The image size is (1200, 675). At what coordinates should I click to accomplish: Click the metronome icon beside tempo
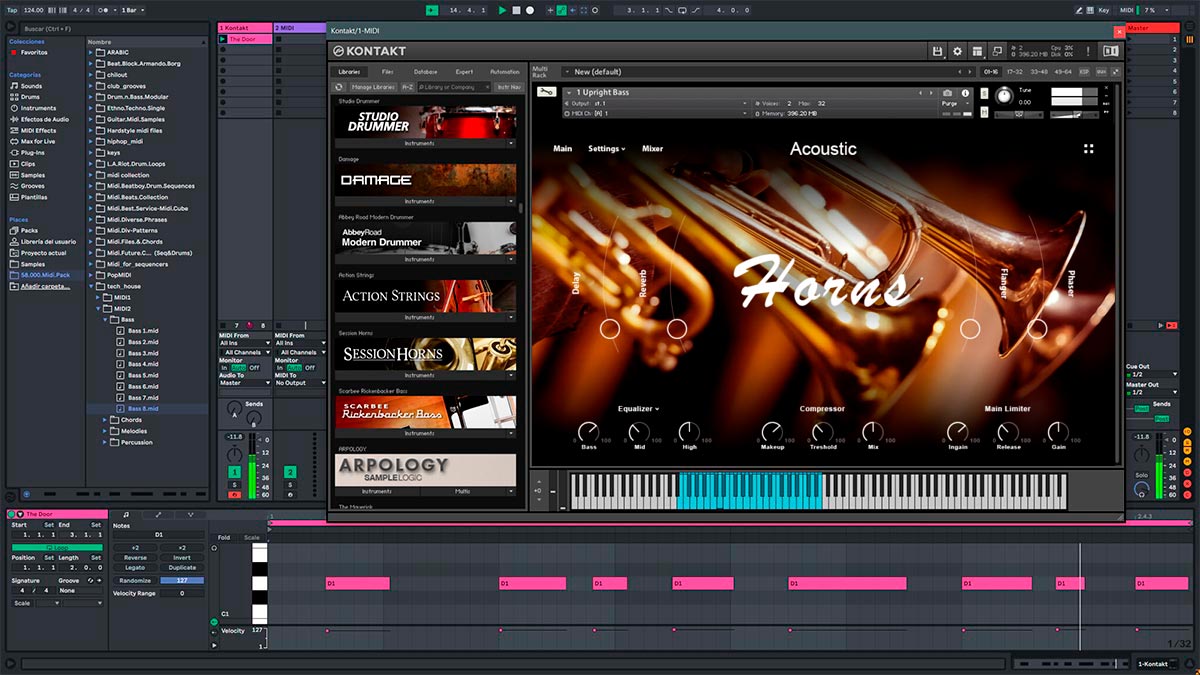click(x=105, y=10)
